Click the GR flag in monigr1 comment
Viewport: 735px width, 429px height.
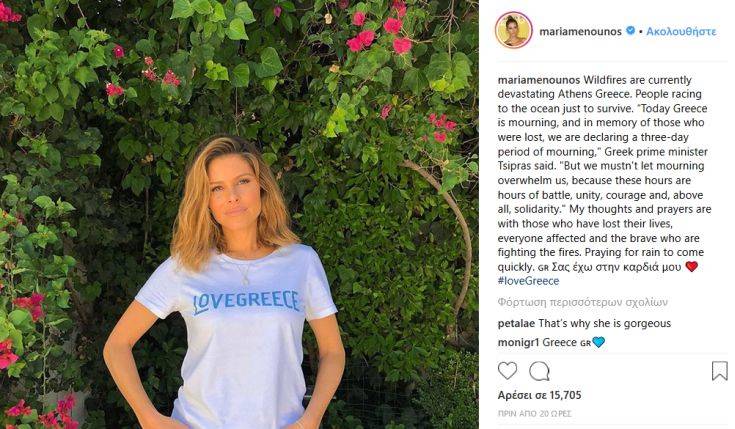[585, 343]
